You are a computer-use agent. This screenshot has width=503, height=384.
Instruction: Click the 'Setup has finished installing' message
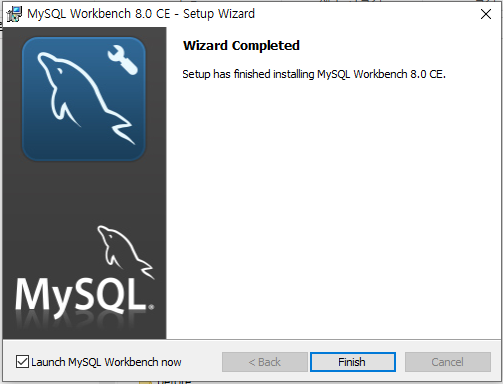pyautogui.click(x=314, y=74)
